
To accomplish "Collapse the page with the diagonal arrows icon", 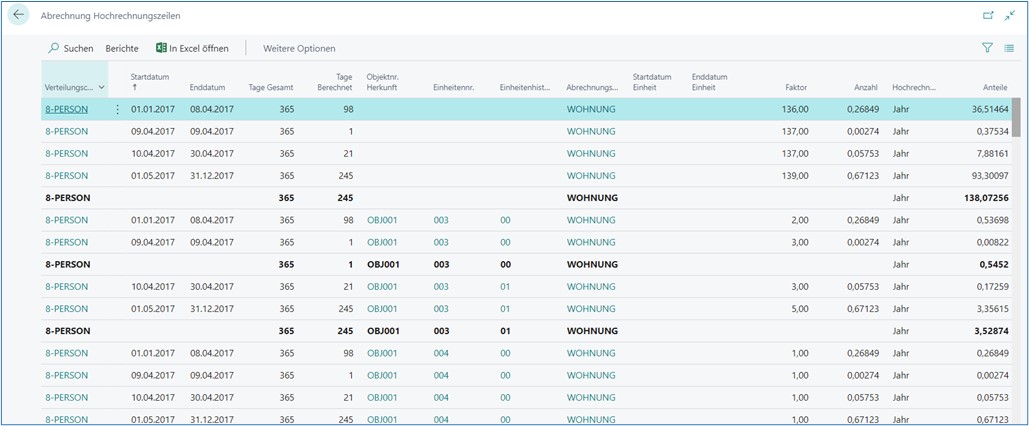I will (1009, 16).
